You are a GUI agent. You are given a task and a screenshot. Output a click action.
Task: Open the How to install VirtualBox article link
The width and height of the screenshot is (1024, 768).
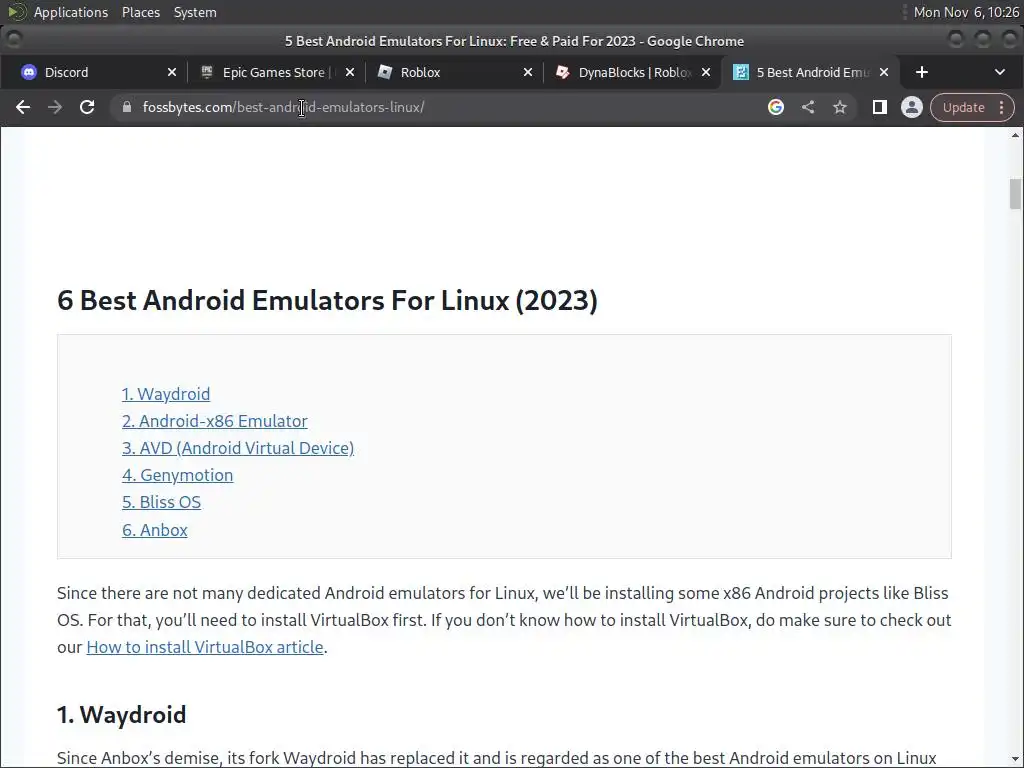point(205,647)
